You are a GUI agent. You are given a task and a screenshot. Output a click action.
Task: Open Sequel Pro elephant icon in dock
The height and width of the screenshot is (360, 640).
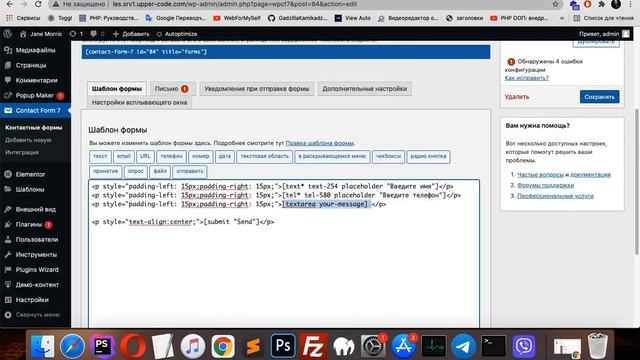click(x=343, y=346)
